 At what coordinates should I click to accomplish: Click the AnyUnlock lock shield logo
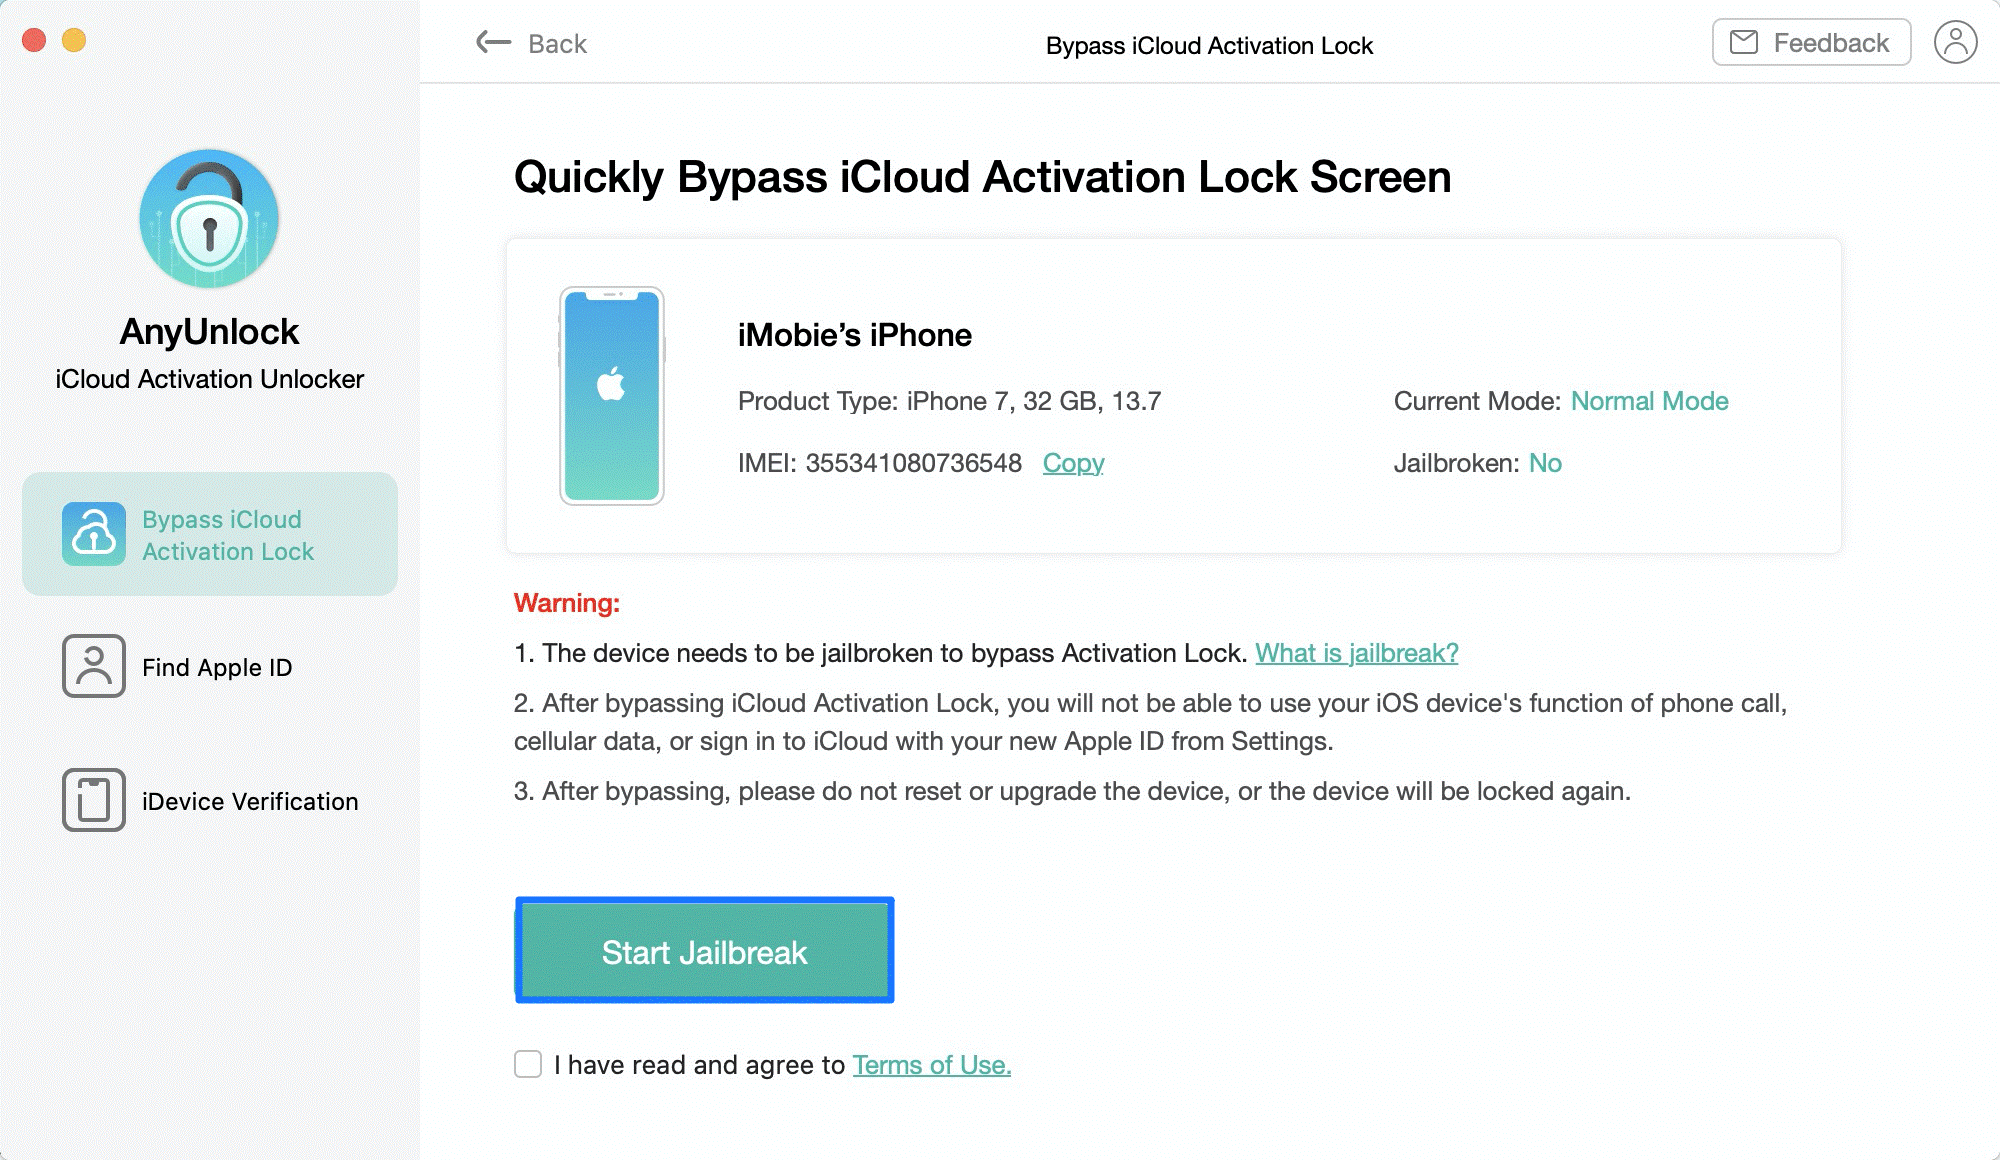210,221
